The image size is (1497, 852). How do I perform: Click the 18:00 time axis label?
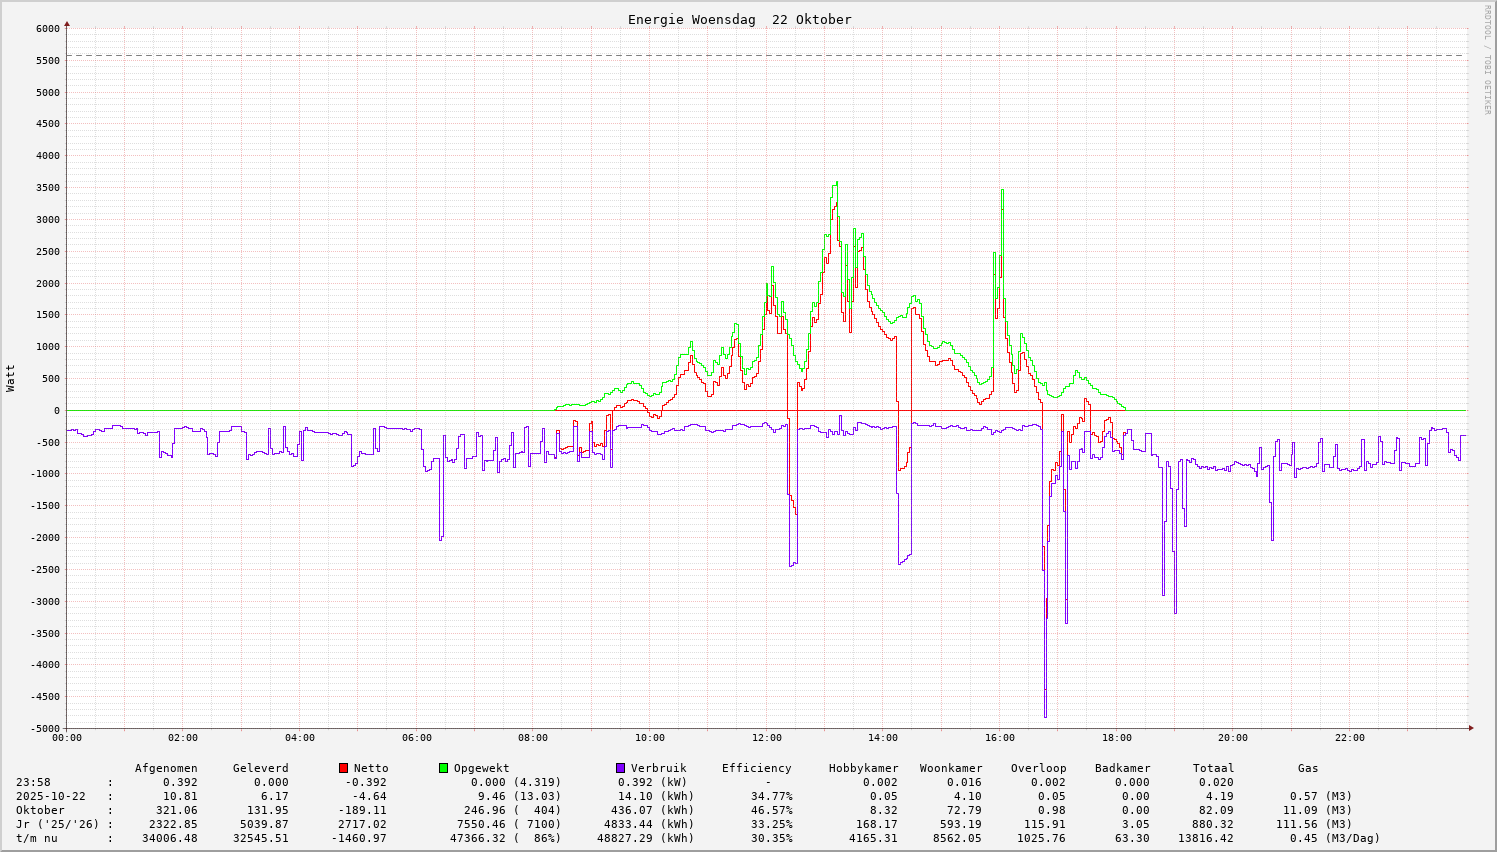click(x=1116, y=738)
